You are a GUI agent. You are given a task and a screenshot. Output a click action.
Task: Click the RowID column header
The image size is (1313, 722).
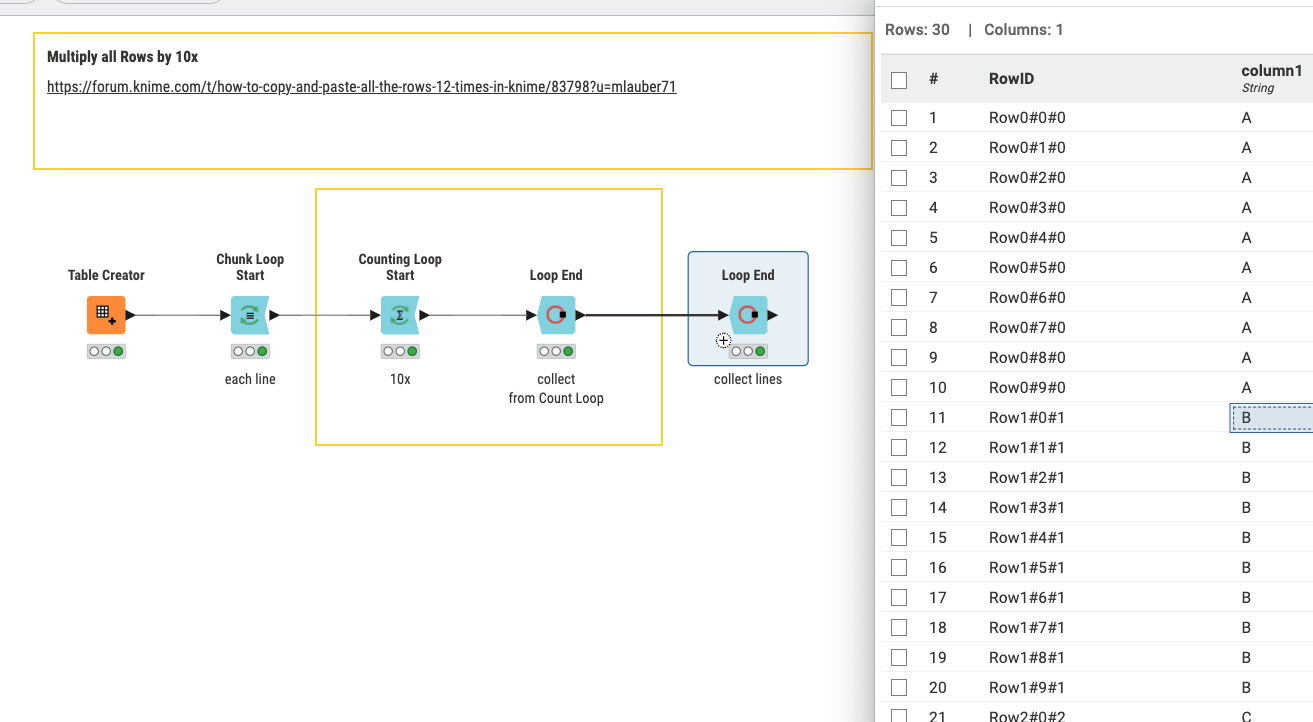point(1011,79)
